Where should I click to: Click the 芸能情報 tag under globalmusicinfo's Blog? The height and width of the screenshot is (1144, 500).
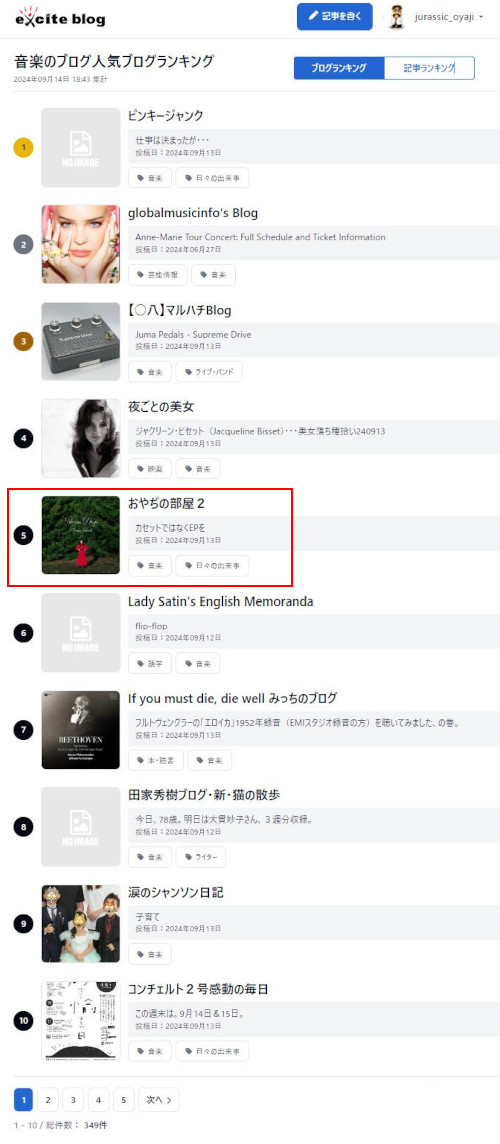click(158, 275)
